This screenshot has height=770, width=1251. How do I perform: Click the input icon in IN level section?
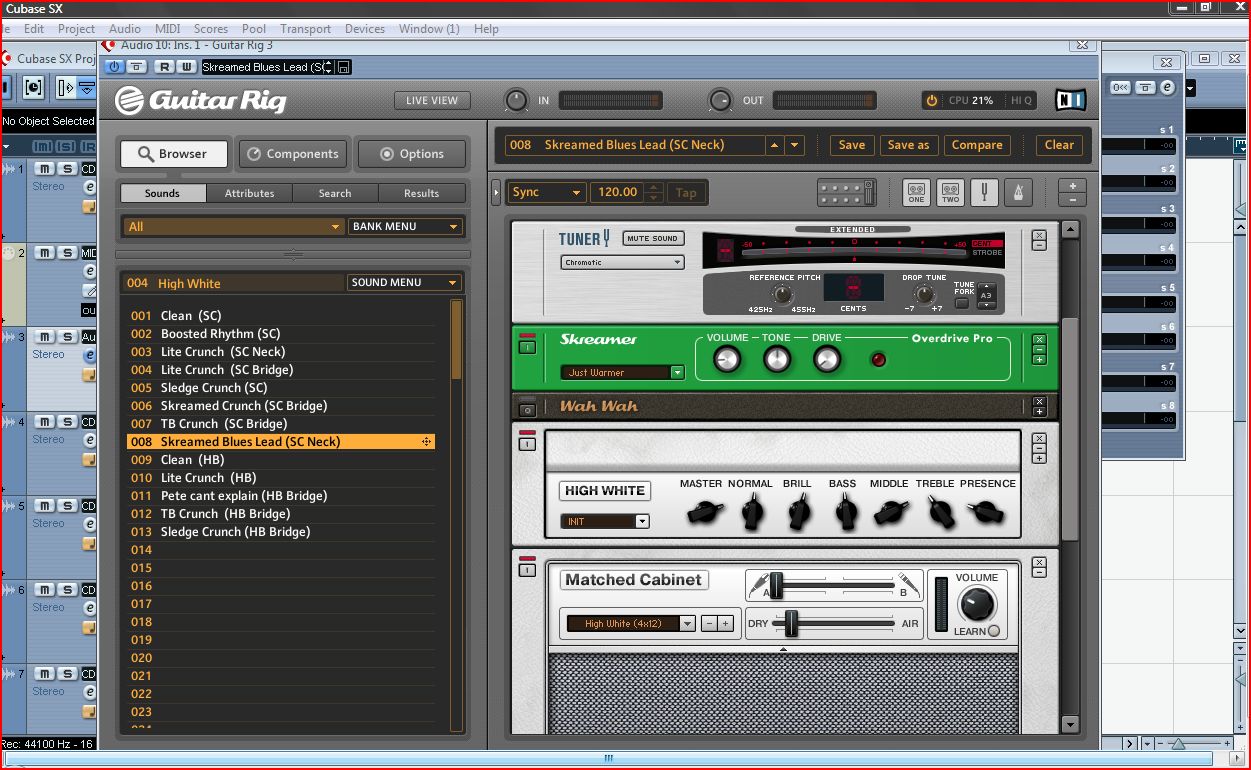pyautogui.click(x=515, y=100)
